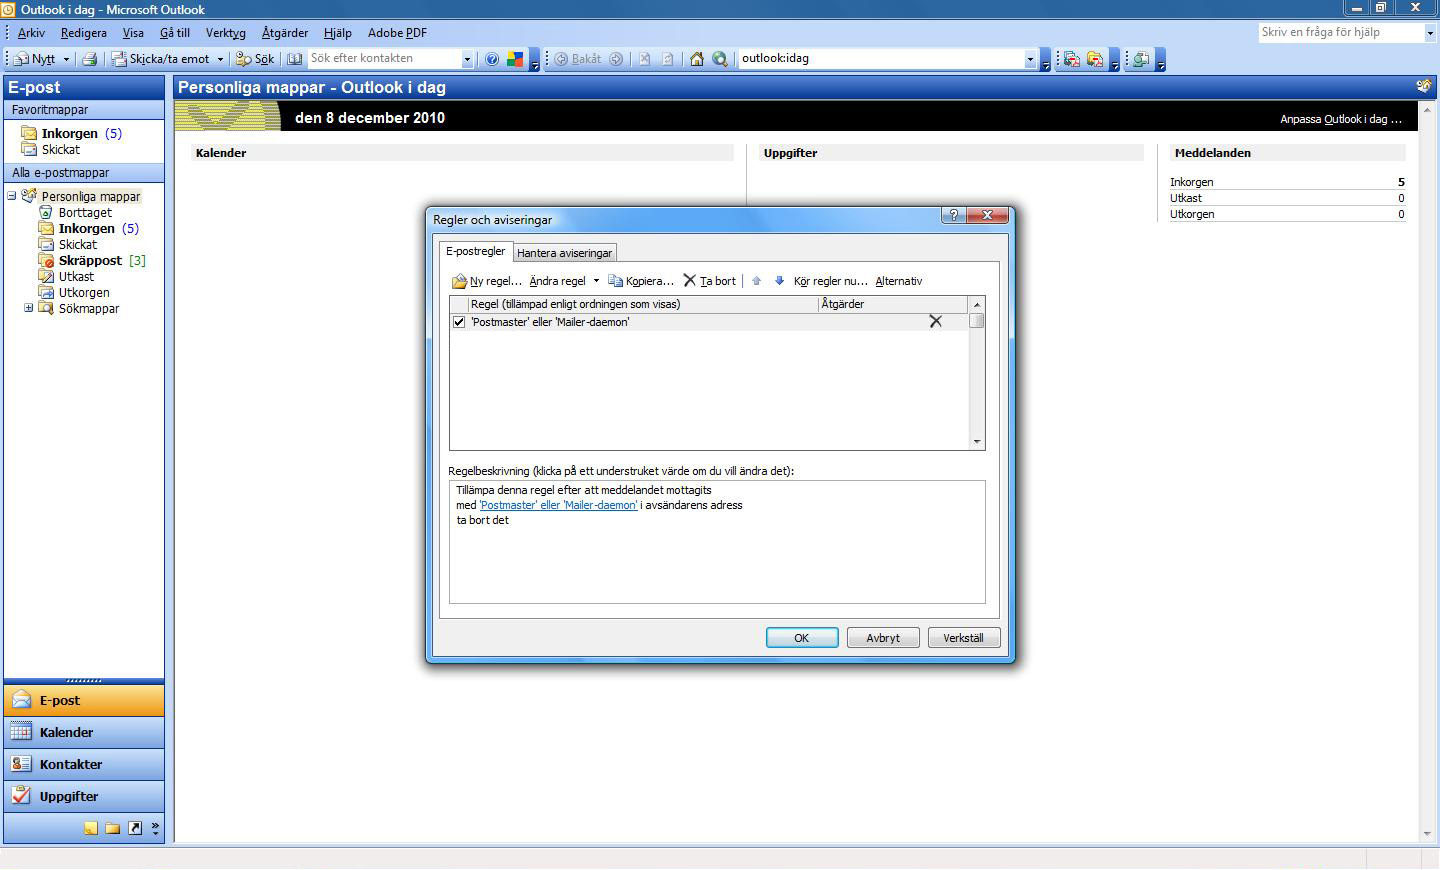This screenshot has width=1440, height=870.
Task: Click the search the web icon
Action: click(720, 59)
